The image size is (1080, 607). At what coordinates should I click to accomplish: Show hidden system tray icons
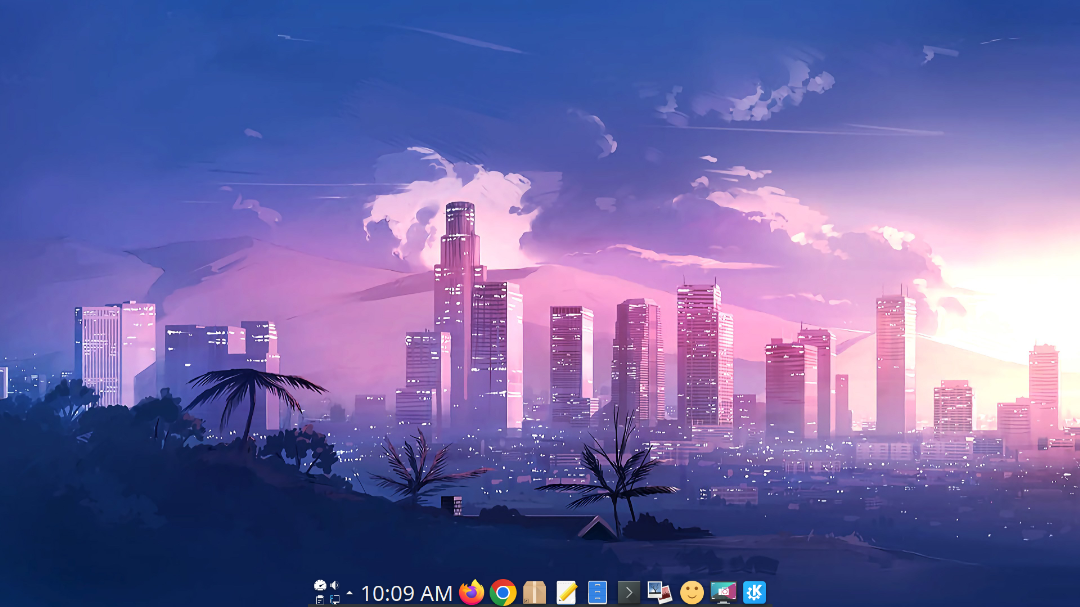(x=350, y=593)
